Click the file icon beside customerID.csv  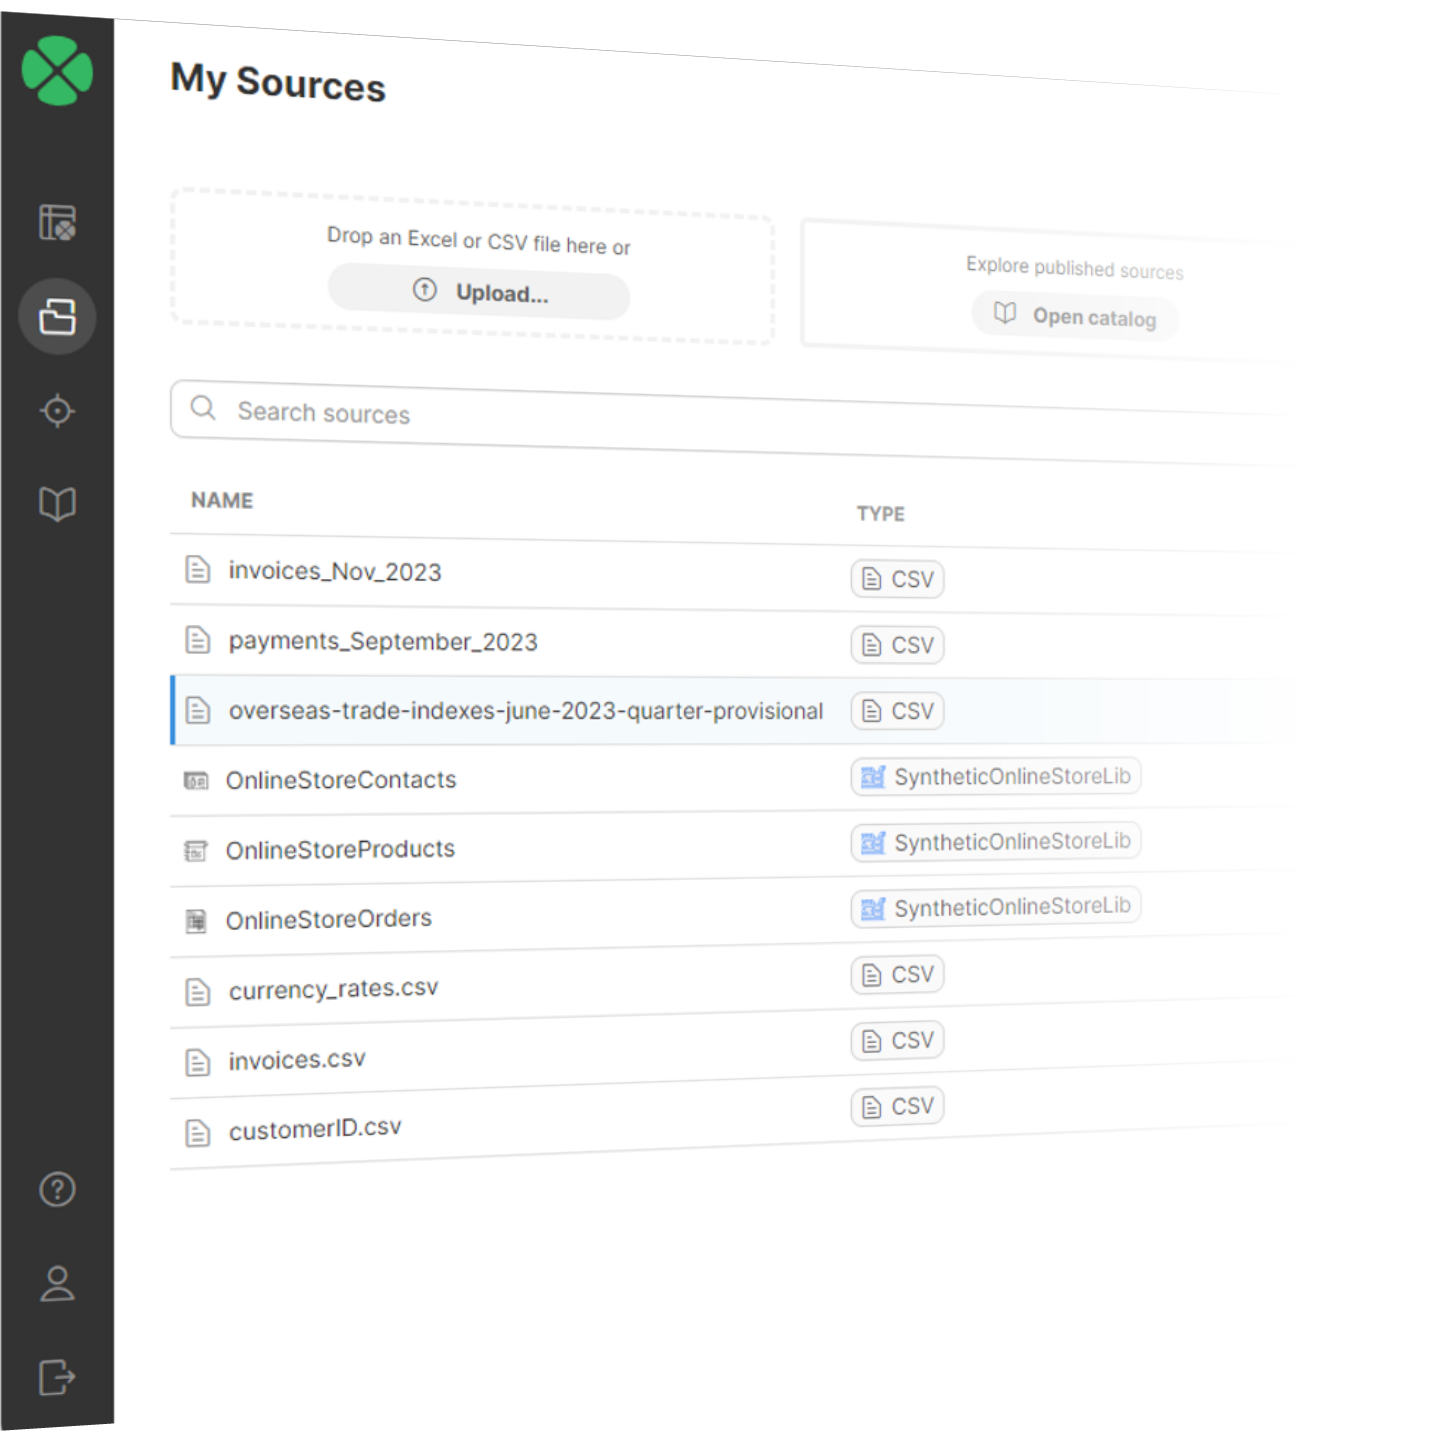[x=198, y=1133]
